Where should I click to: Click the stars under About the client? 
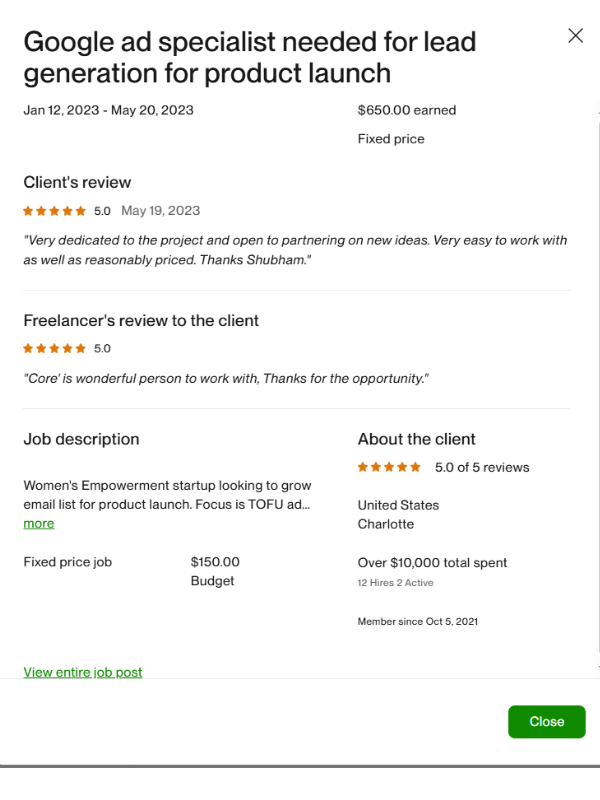click(390, 467)
